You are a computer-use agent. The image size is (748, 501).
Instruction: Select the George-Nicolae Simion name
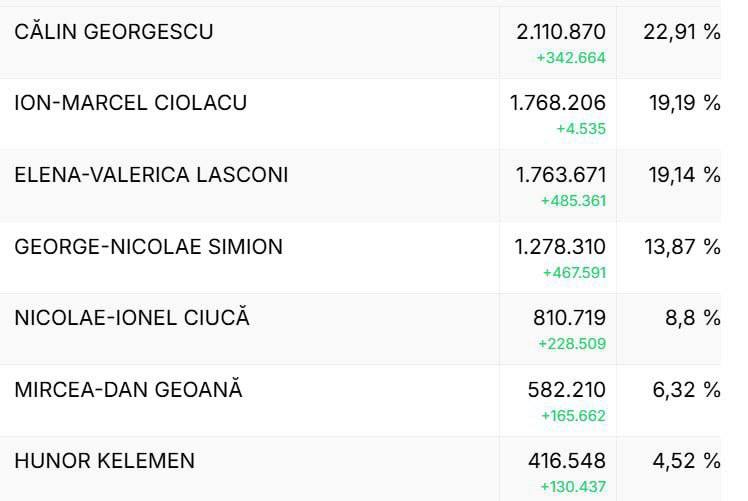coord(148,247)
